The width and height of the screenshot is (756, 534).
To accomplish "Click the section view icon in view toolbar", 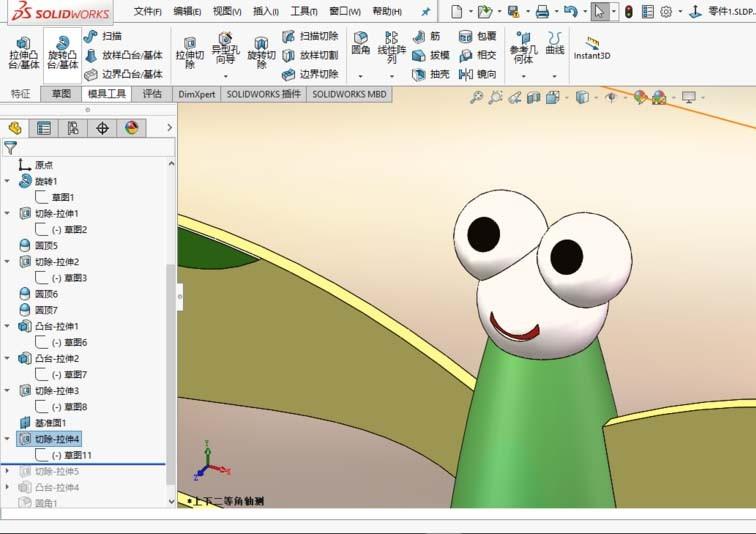I will pos(533,98).
